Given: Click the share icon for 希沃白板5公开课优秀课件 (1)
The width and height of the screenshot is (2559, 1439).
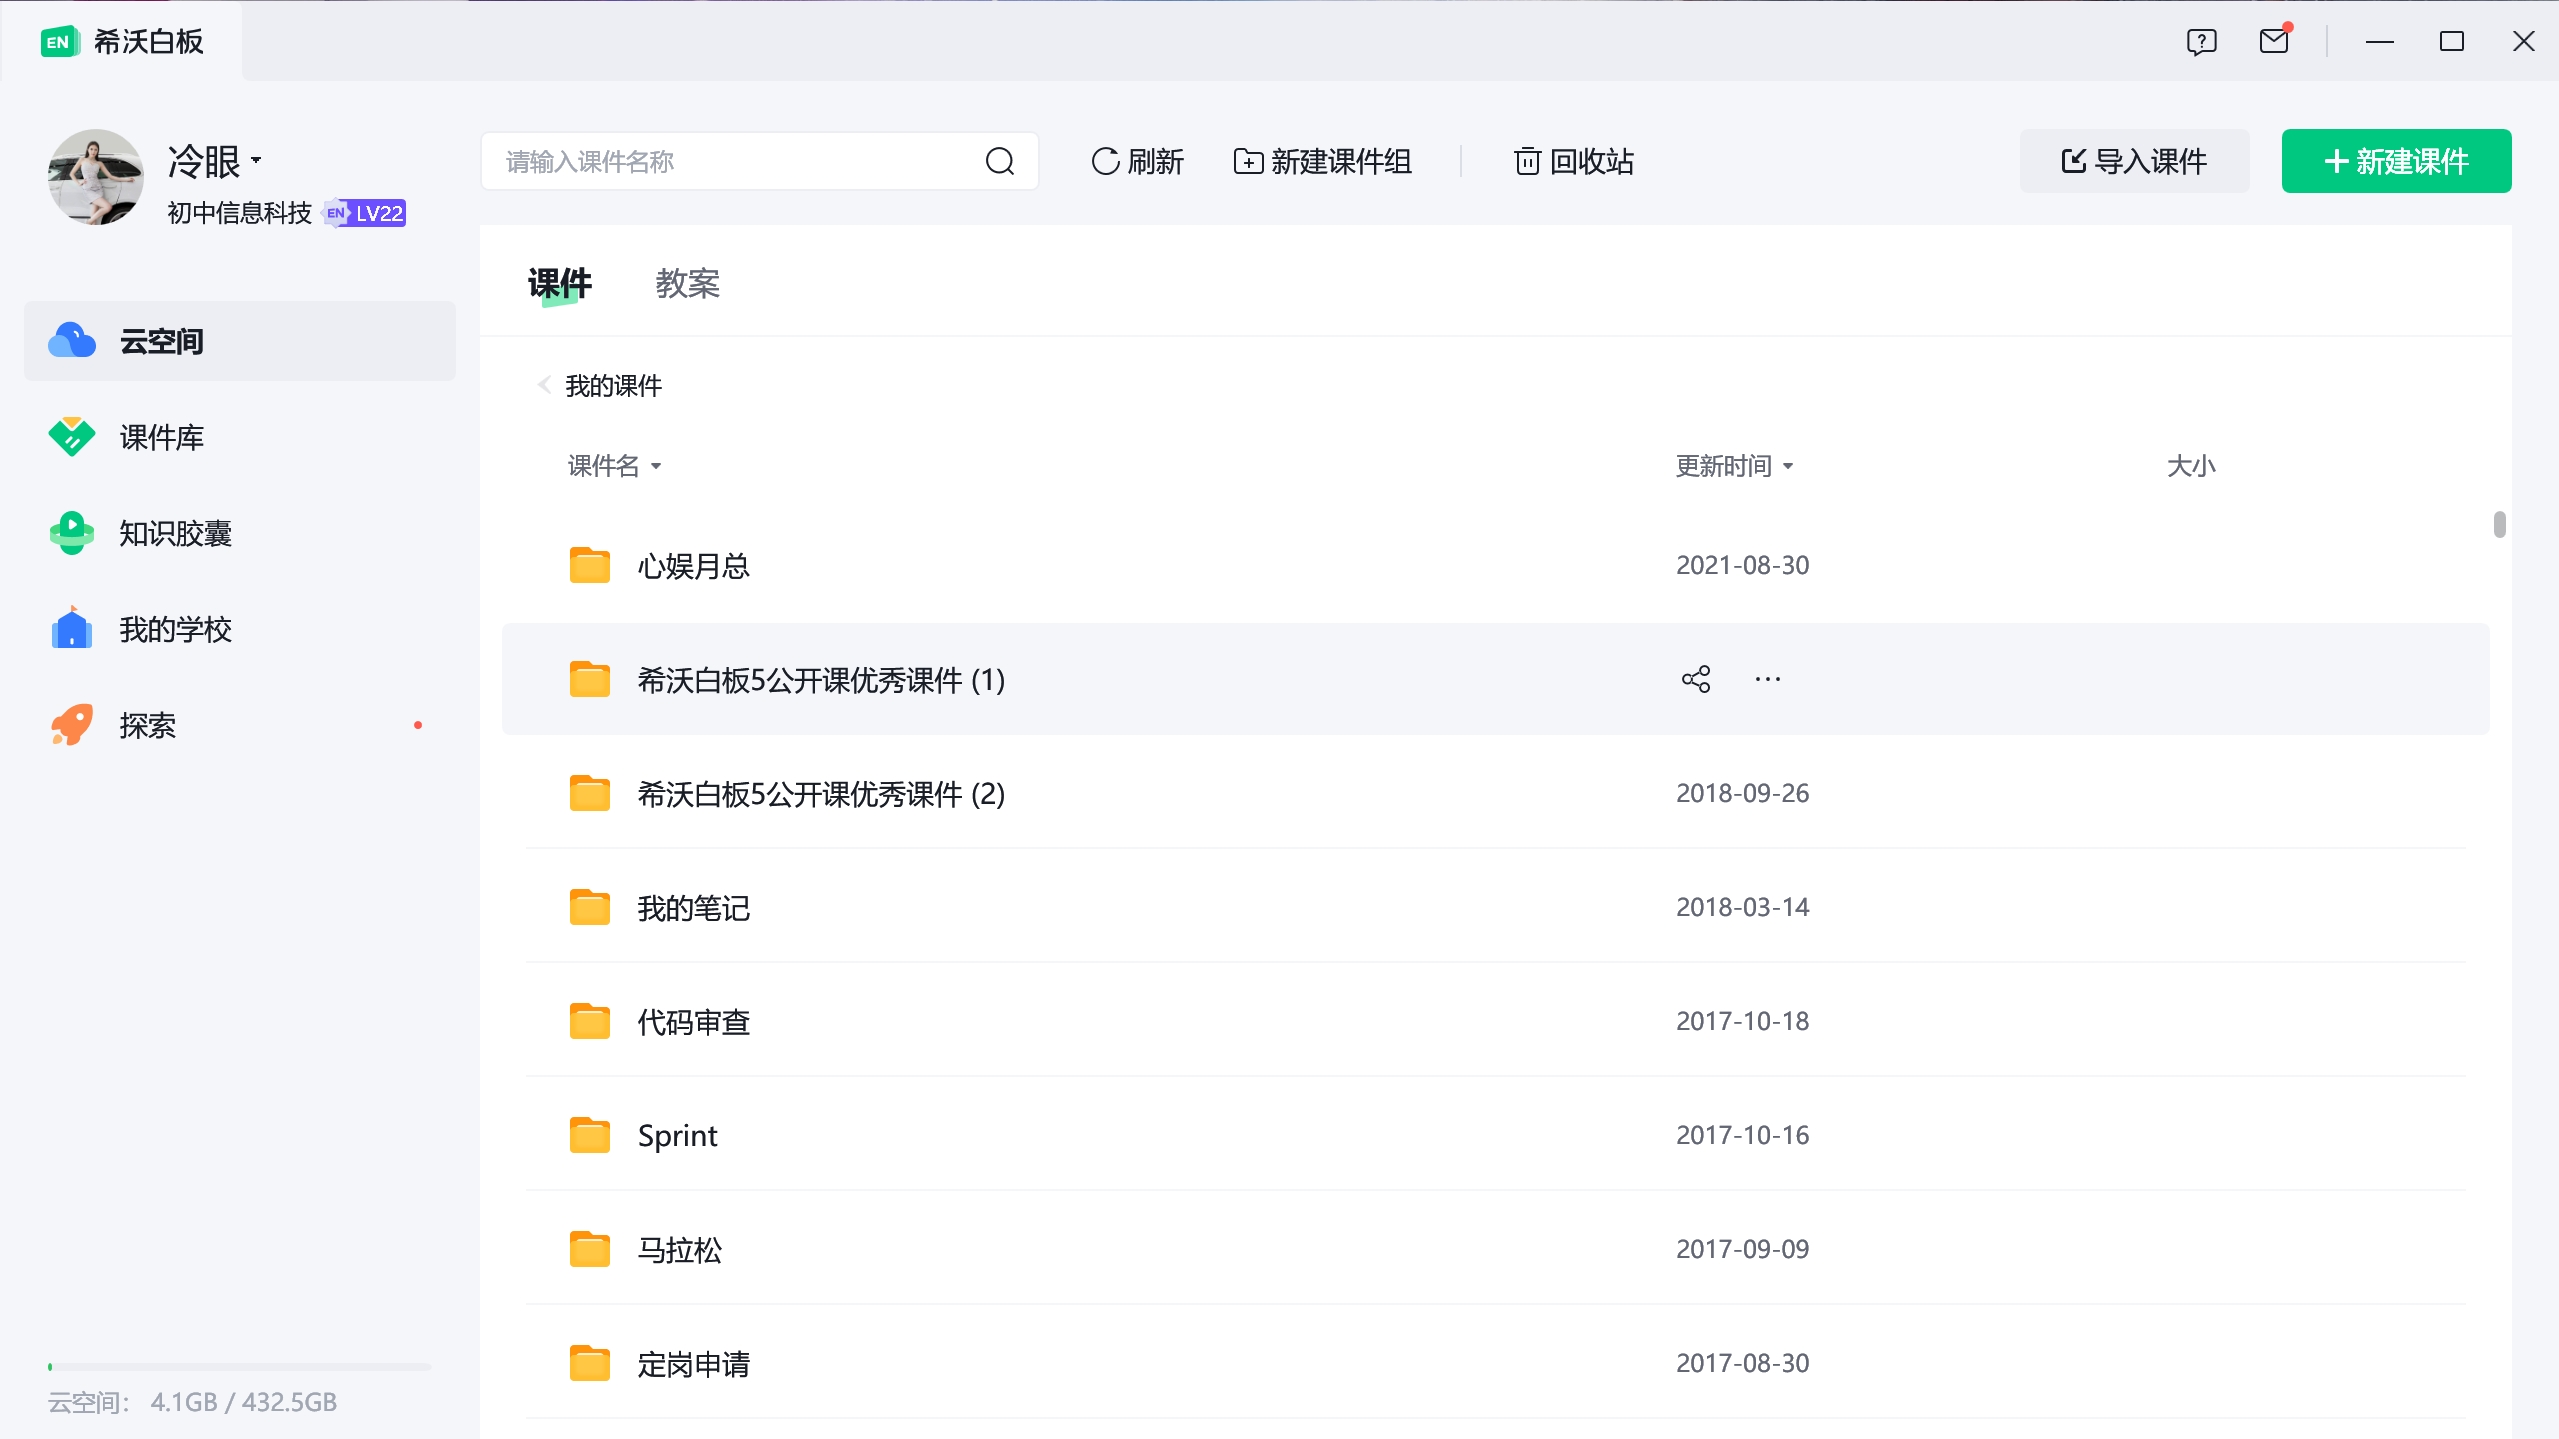Looking at the screenshot, I should pyautogui.click(x=1696, y=679).
